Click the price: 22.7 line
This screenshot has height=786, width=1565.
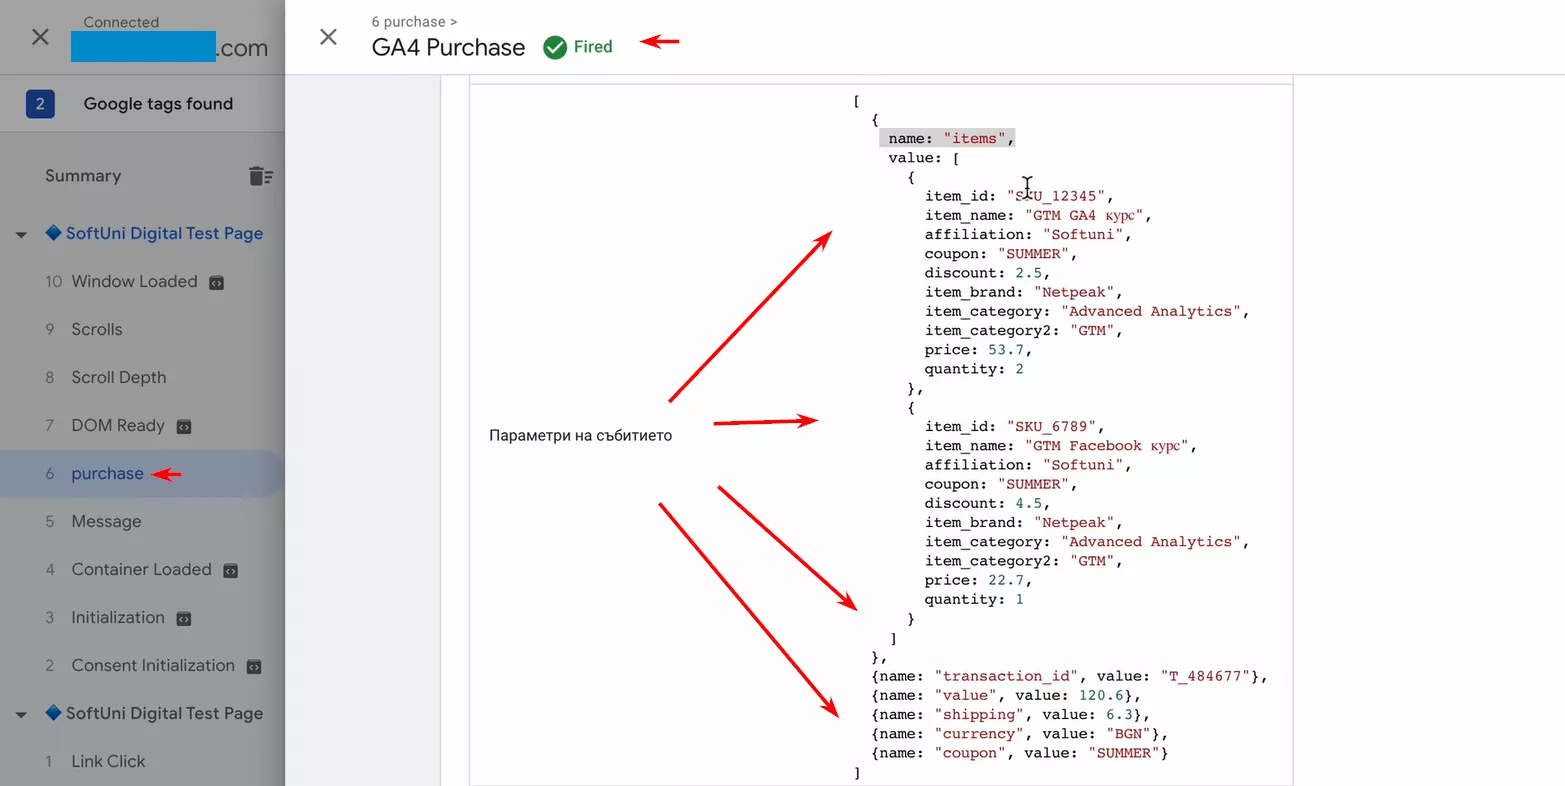click(x=978, y=580)
